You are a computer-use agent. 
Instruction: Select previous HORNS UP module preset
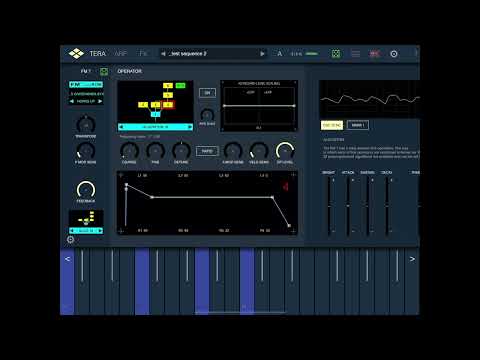(72, 101)
